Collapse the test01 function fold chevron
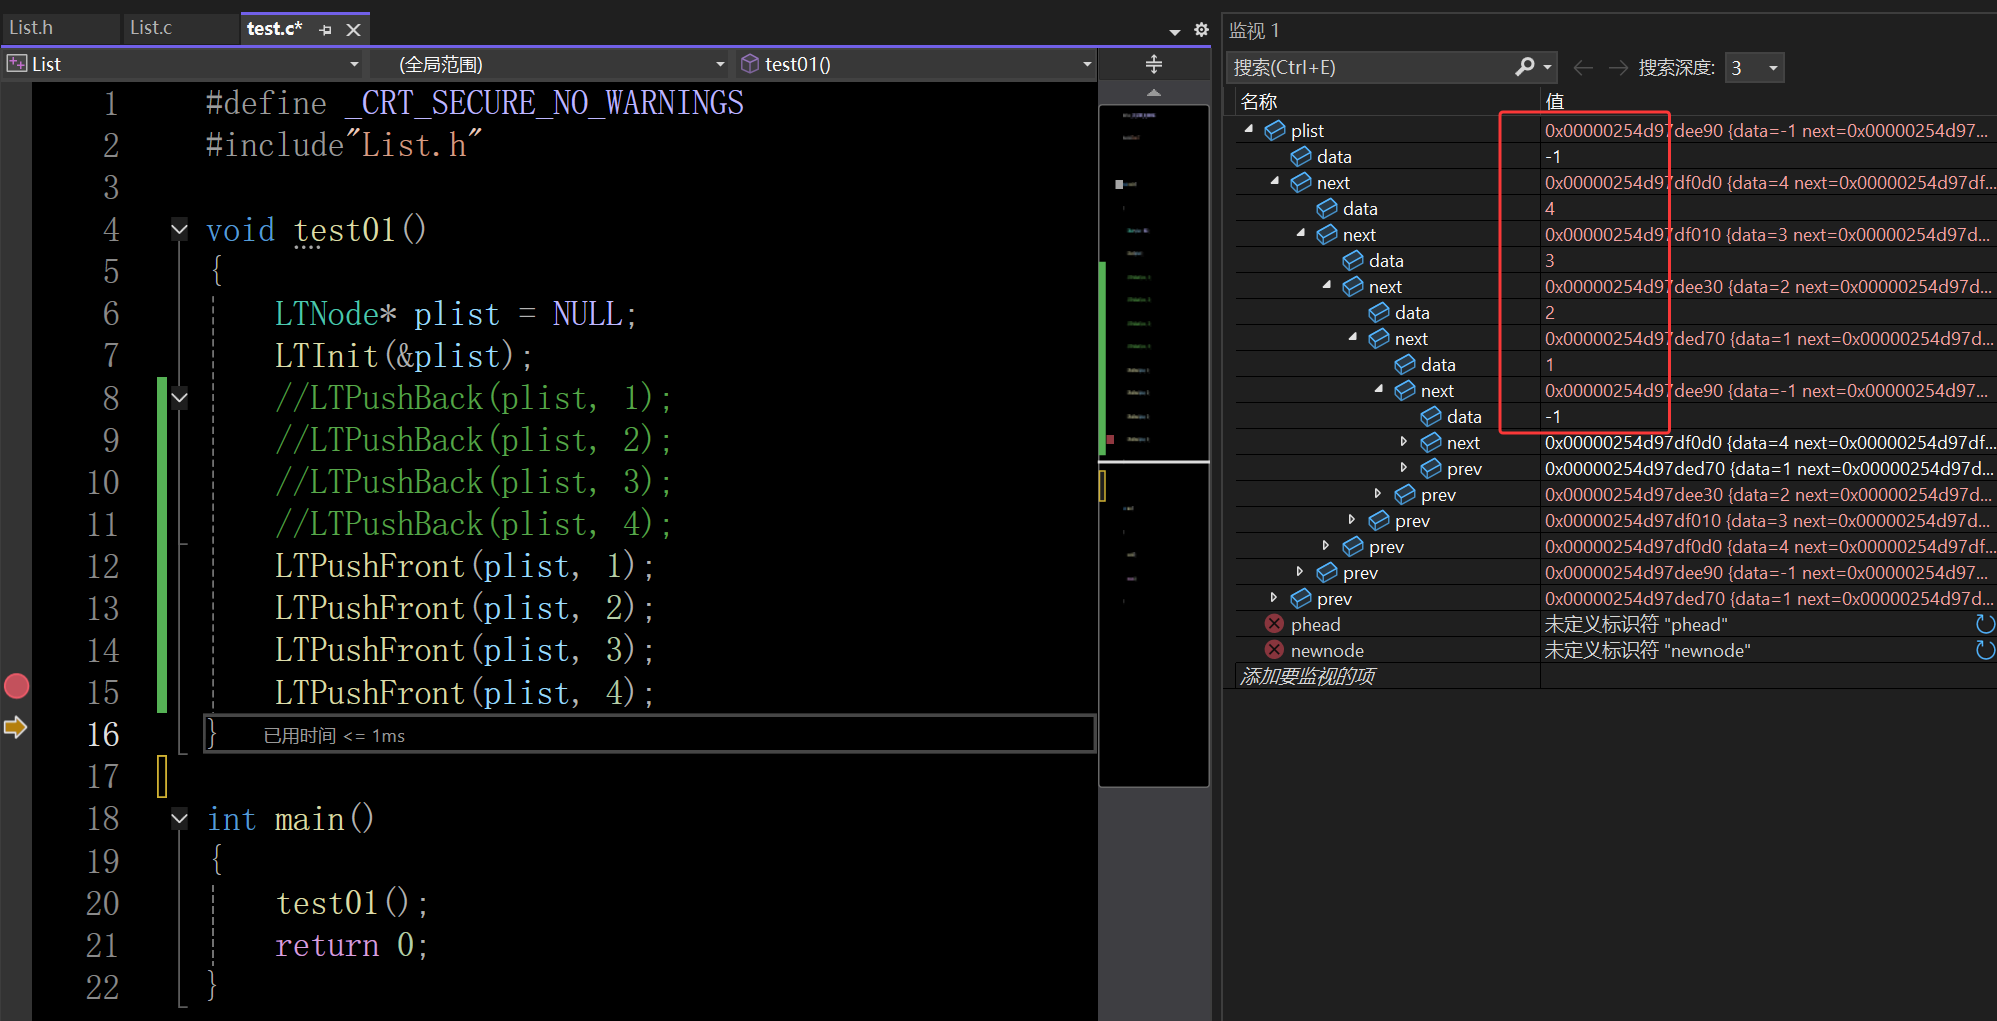Image resolution: width=1997 pixels, height=1021 pixels. point(179,229)
